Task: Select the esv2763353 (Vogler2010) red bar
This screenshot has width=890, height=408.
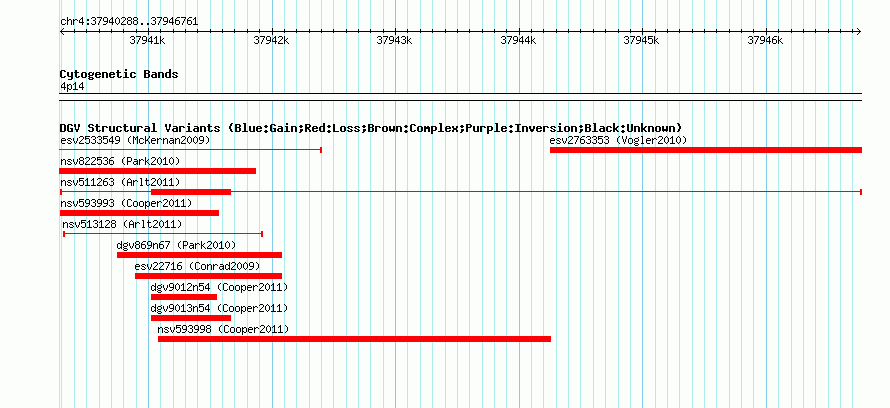Action: [706, 150]
